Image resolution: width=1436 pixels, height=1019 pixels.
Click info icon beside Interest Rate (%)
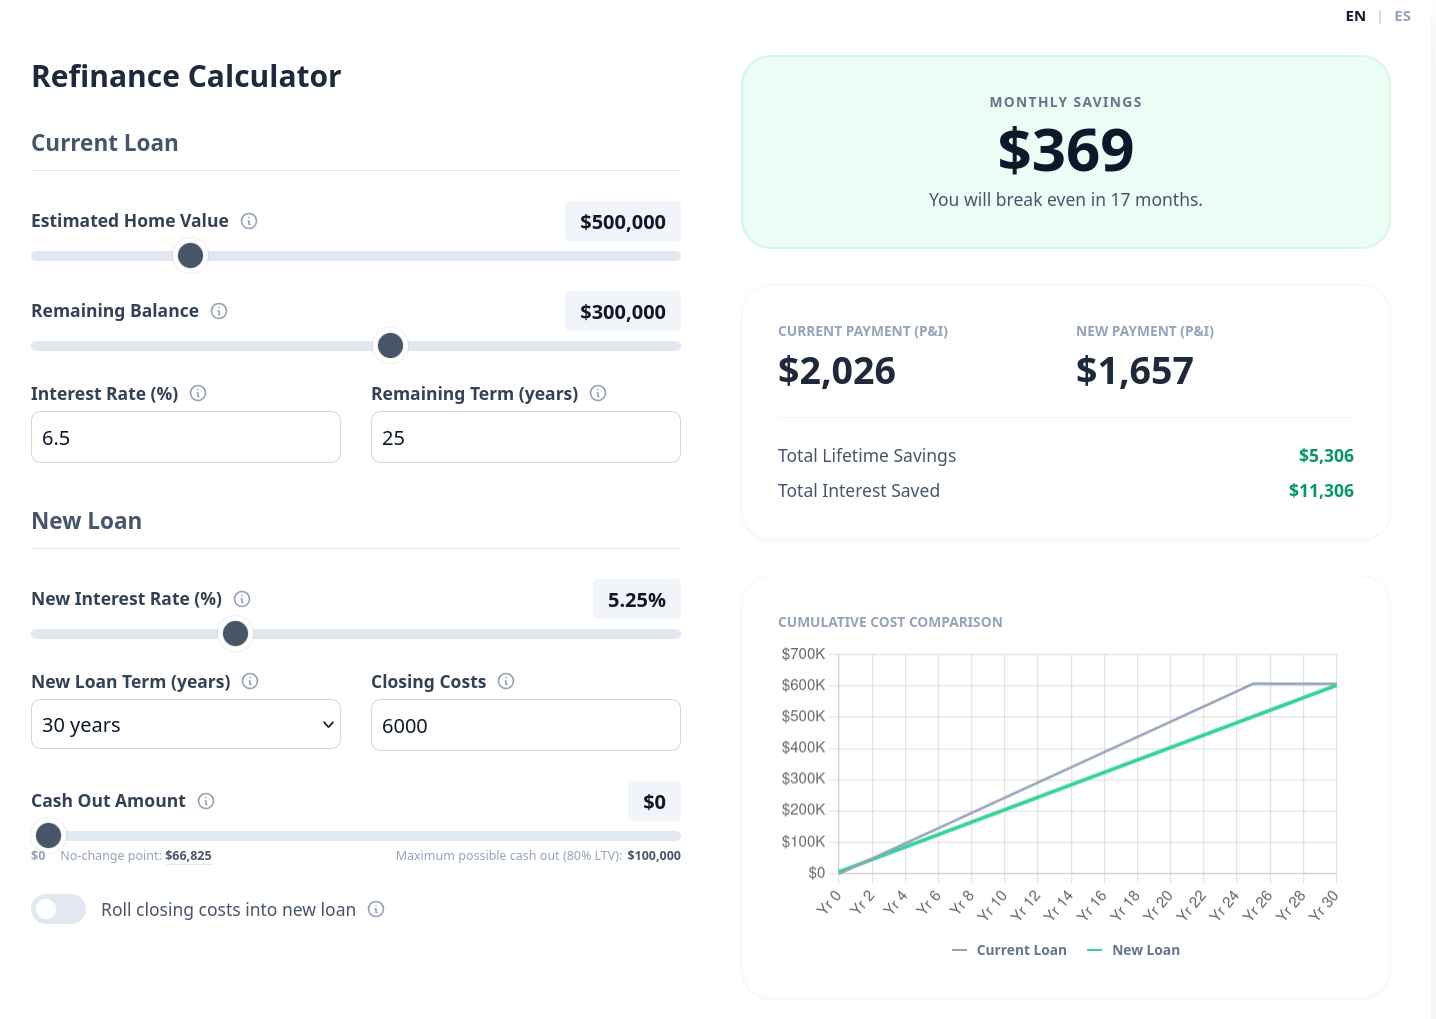tap(198, 393)
